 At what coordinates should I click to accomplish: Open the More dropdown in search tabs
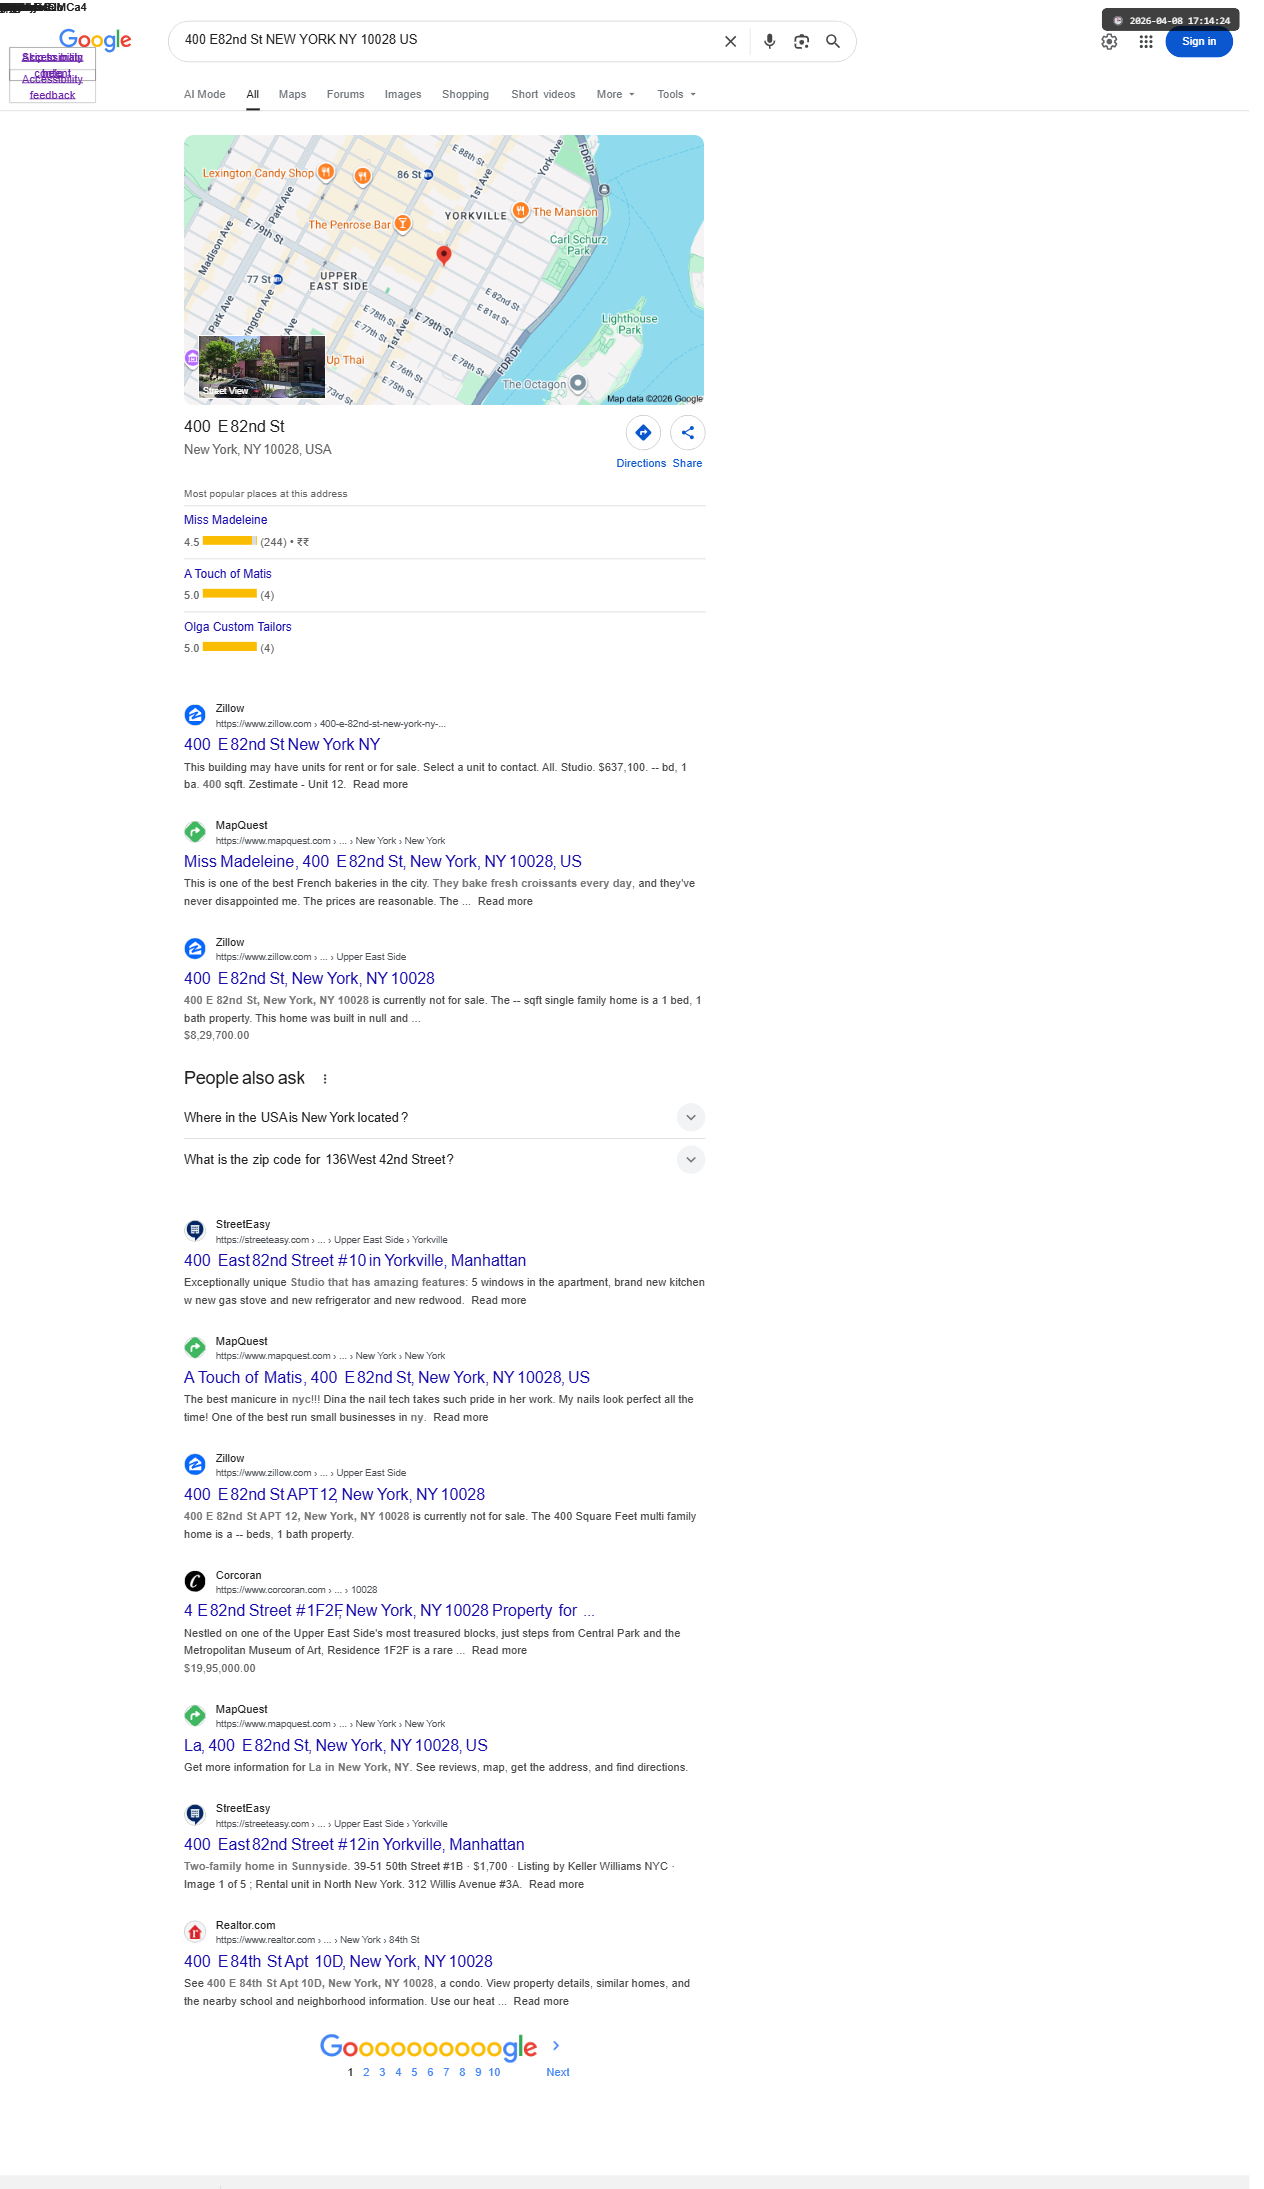click(615, 95)
